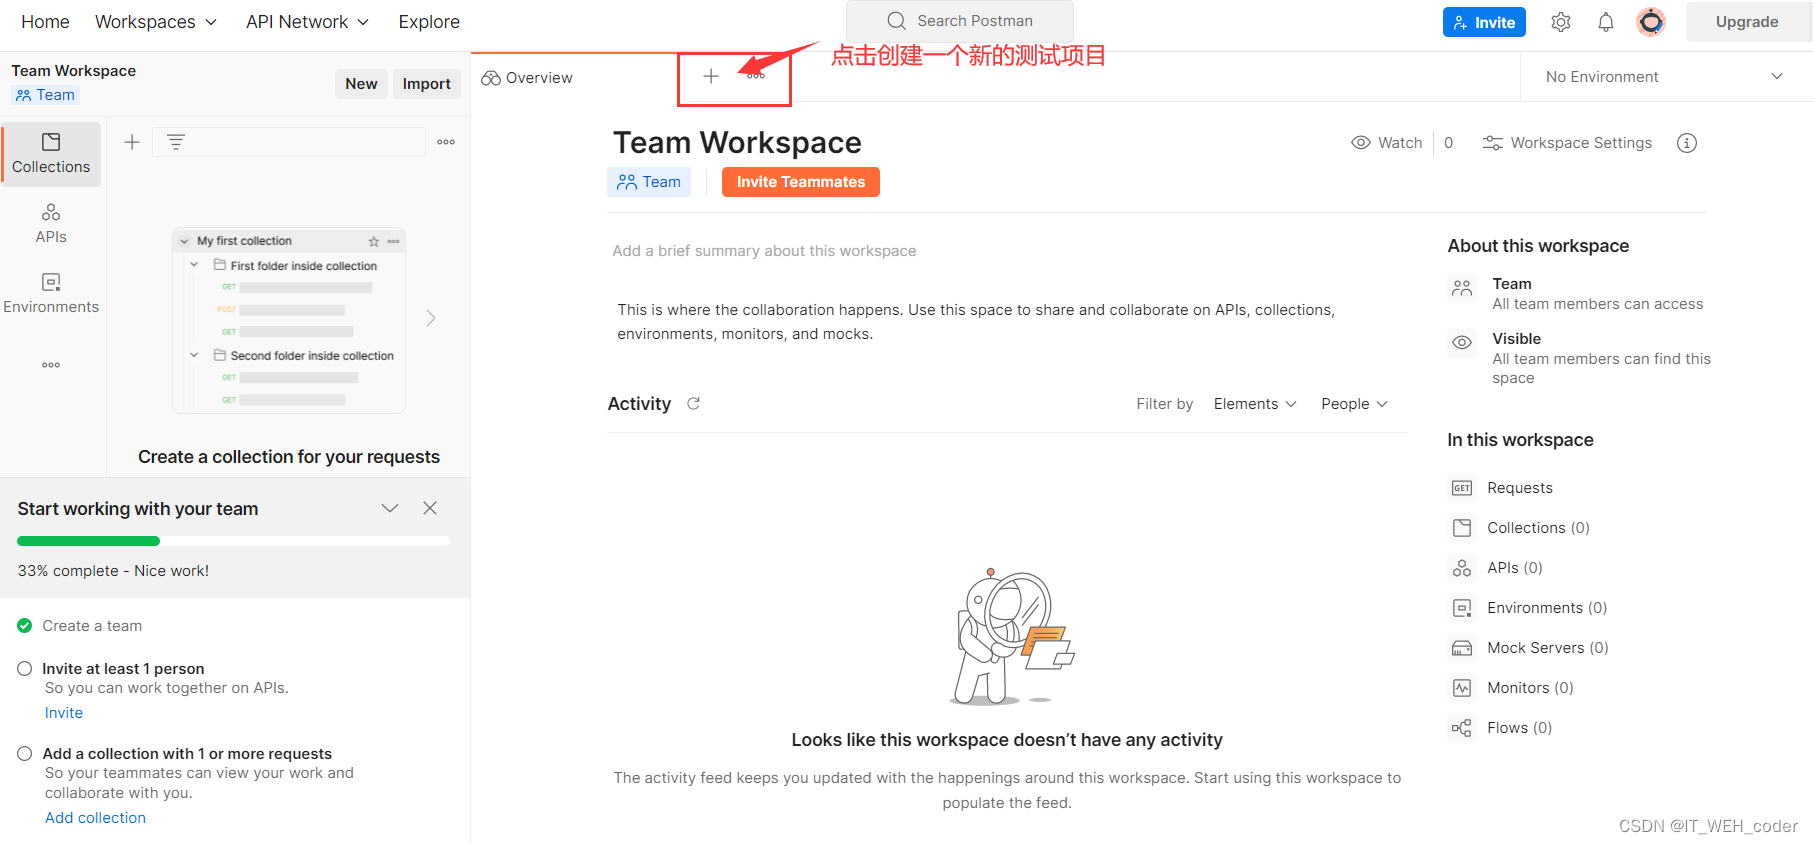Click the Upgrade button
Image resolution: width=1813 pixels, height=844 pixels.
pos(1747,22)
